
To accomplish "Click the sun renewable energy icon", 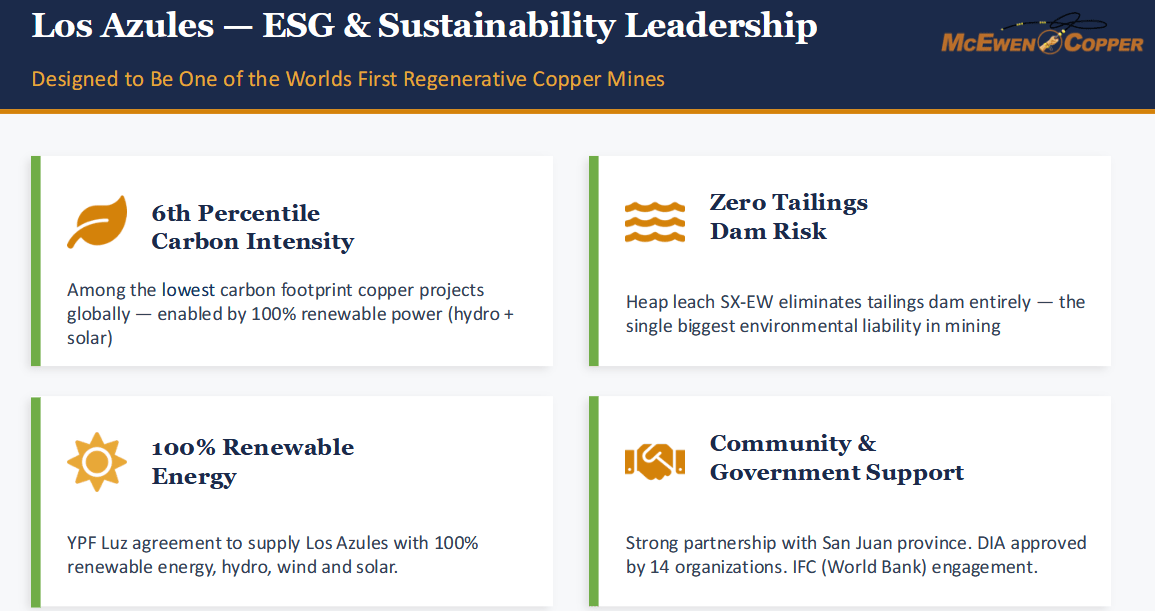I will coord(96,462).
